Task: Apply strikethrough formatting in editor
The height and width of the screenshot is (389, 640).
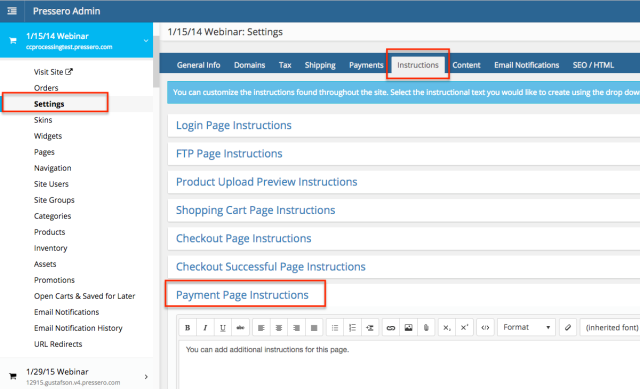Action: [240, 327]
